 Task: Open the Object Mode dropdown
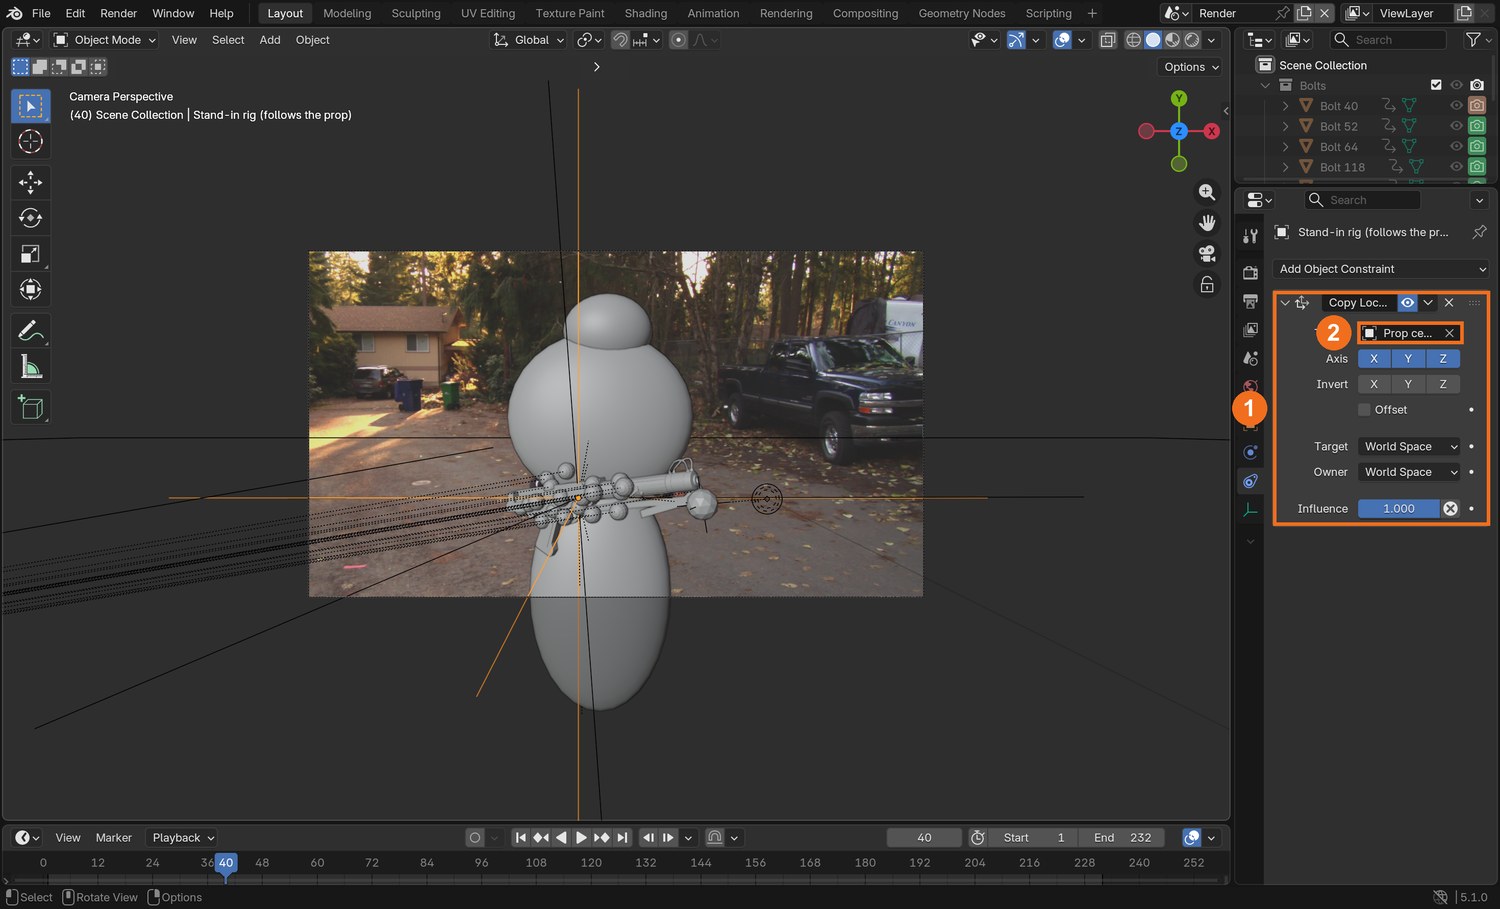click(105, 40)
